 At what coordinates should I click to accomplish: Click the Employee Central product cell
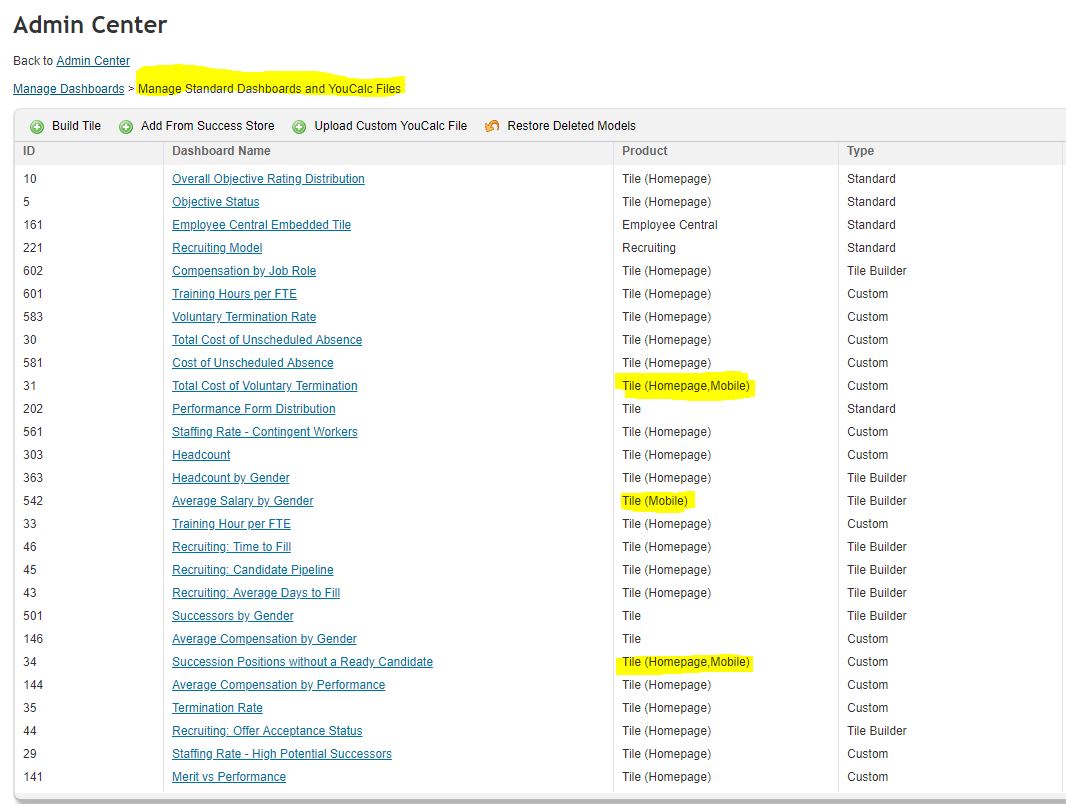click(x=670, y=225)
